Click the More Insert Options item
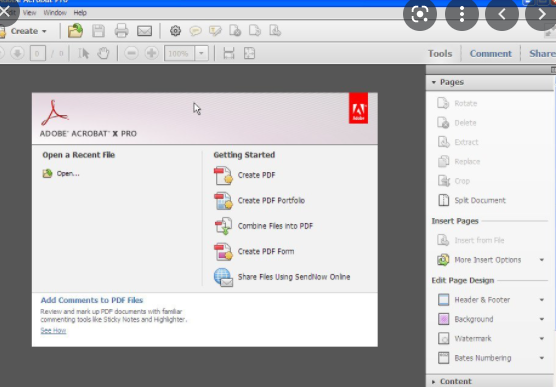The height and width of the screenshot is (387, 556). [x=479, y=260]
